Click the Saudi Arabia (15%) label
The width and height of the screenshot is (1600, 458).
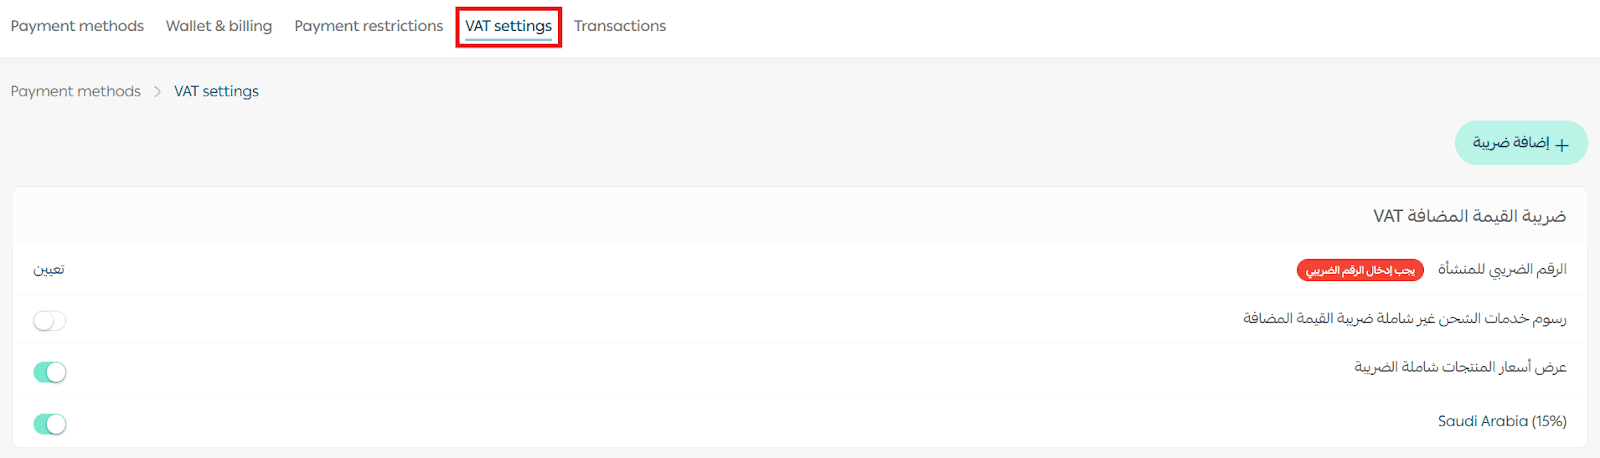point(1502,421)
